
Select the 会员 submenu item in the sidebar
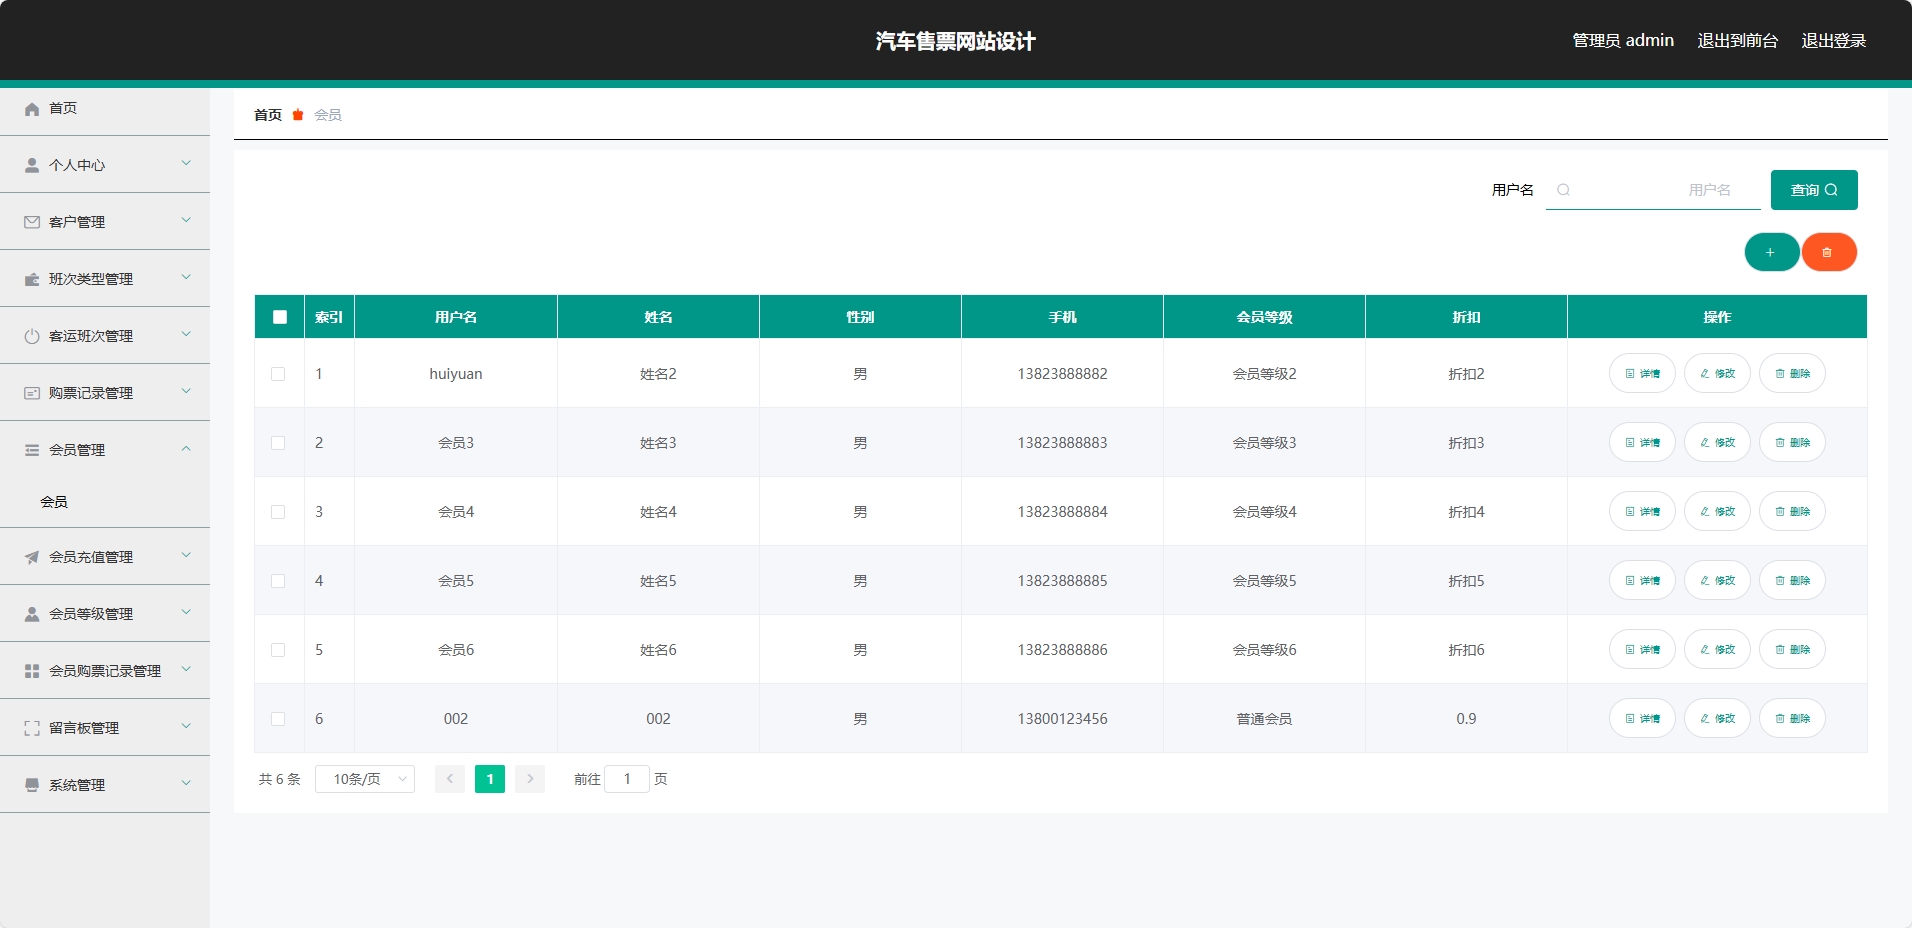pyautogui.click(x=54, y=502)
